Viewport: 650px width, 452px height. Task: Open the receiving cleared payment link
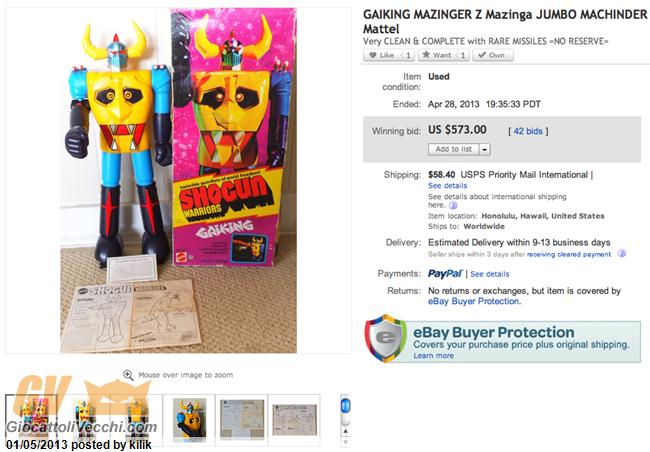click(569, 254)
